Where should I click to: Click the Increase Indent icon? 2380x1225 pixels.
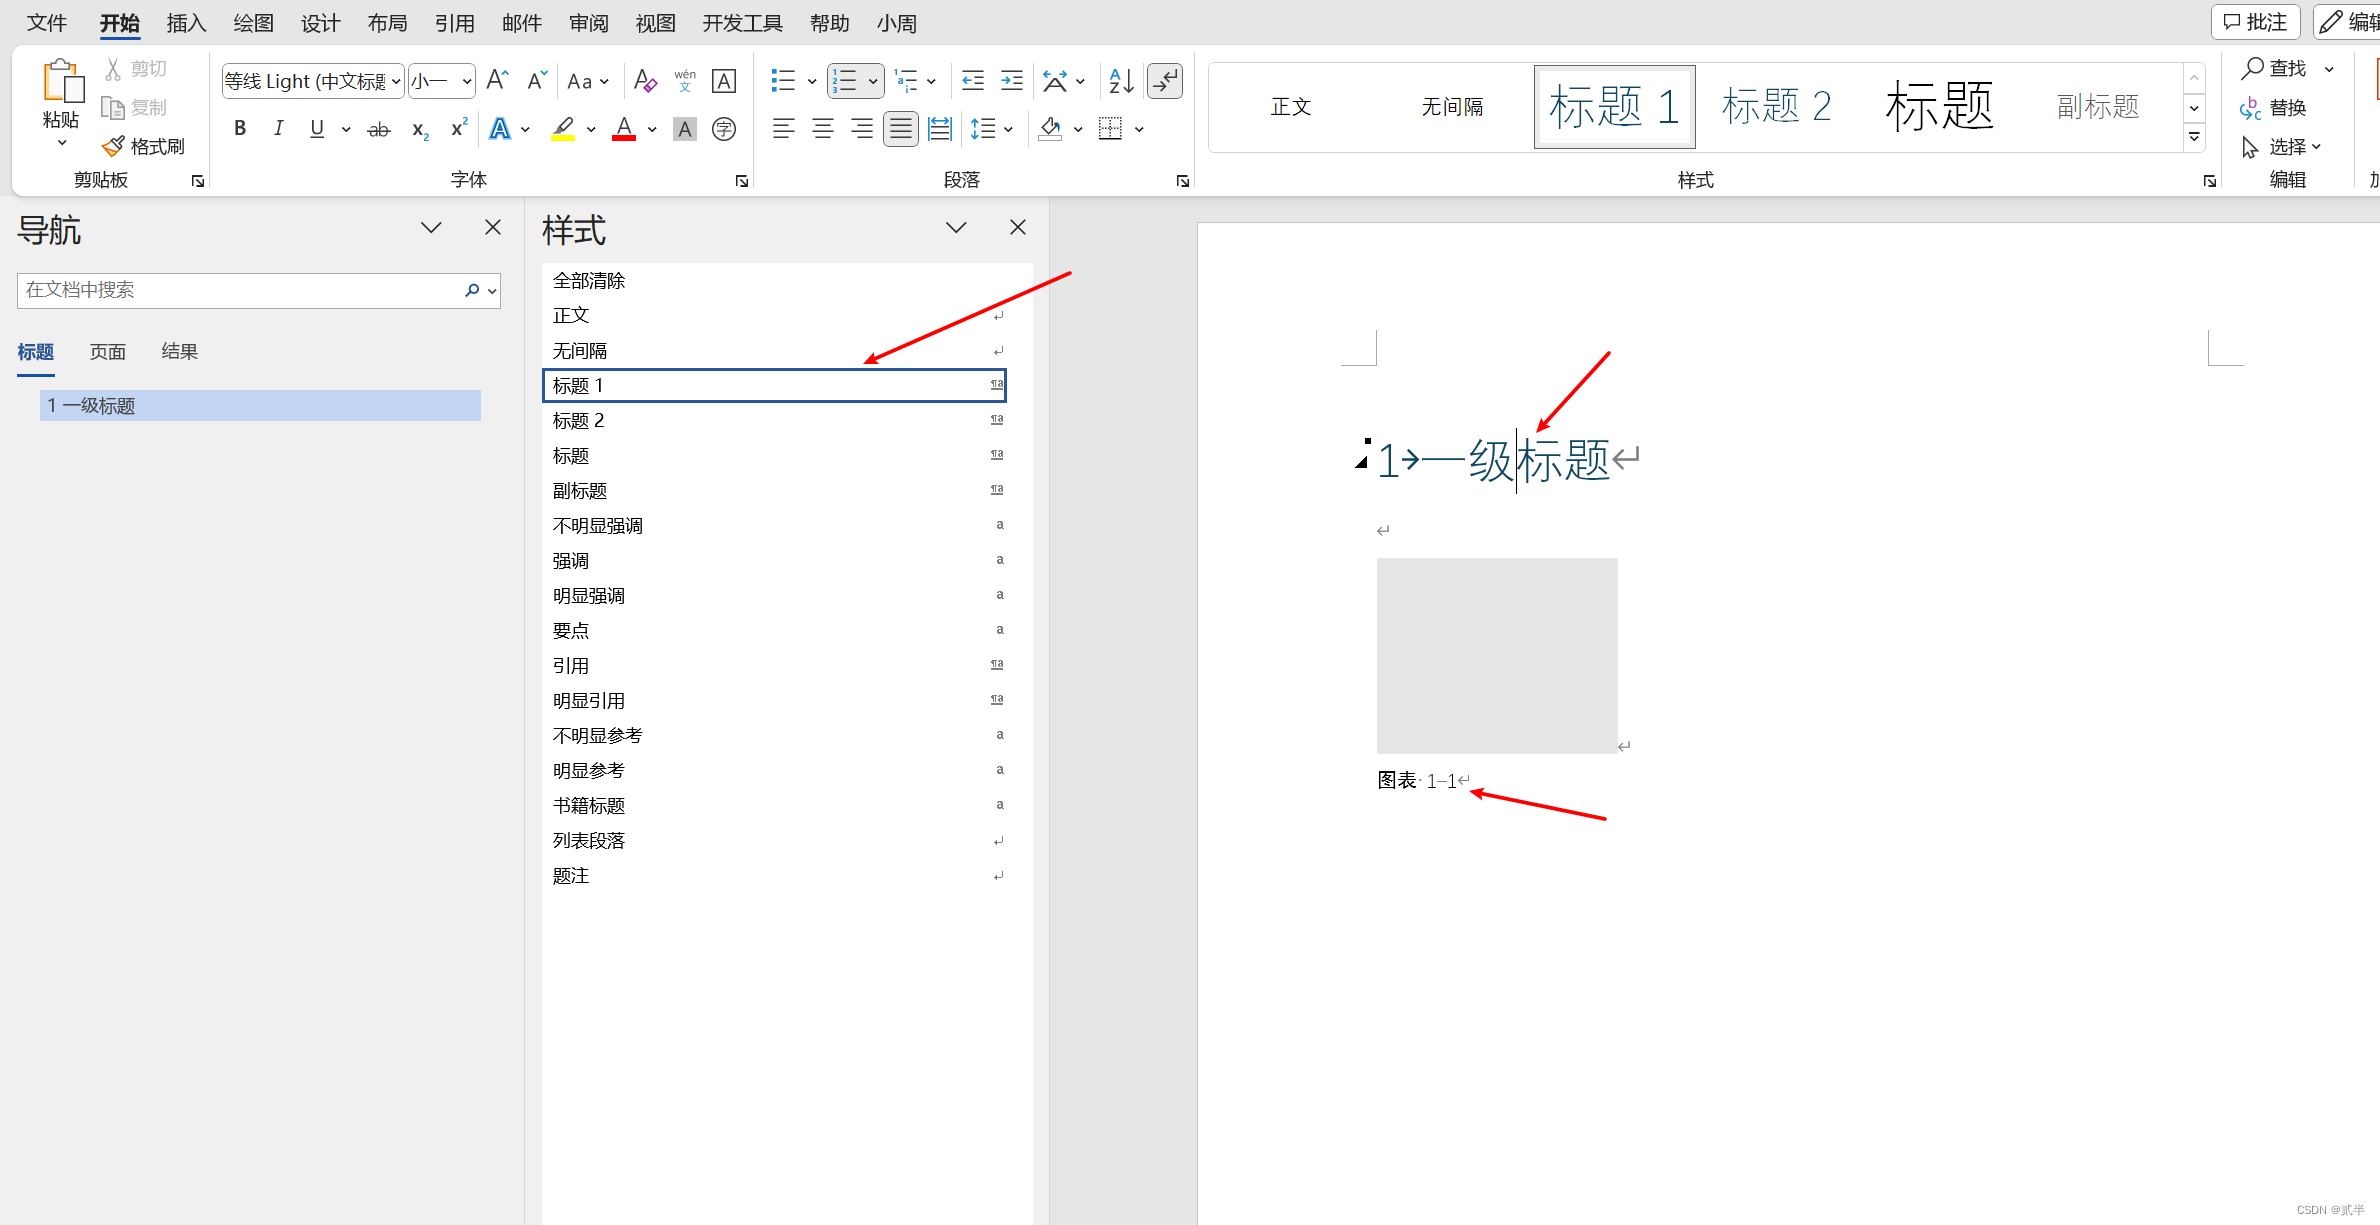[x=1012, y=81]
